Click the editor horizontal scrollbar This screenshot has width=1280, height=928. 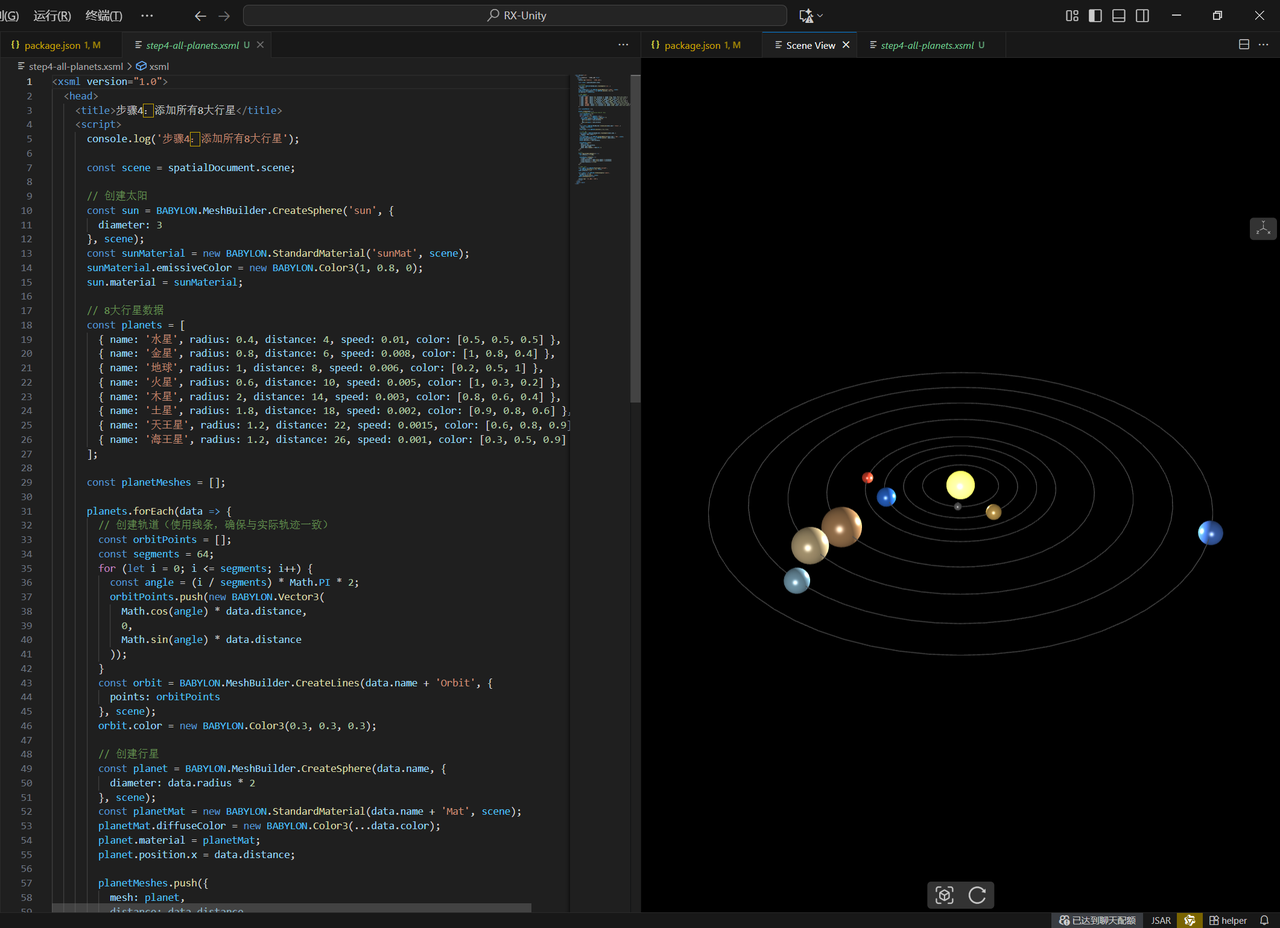click(292, 908)
